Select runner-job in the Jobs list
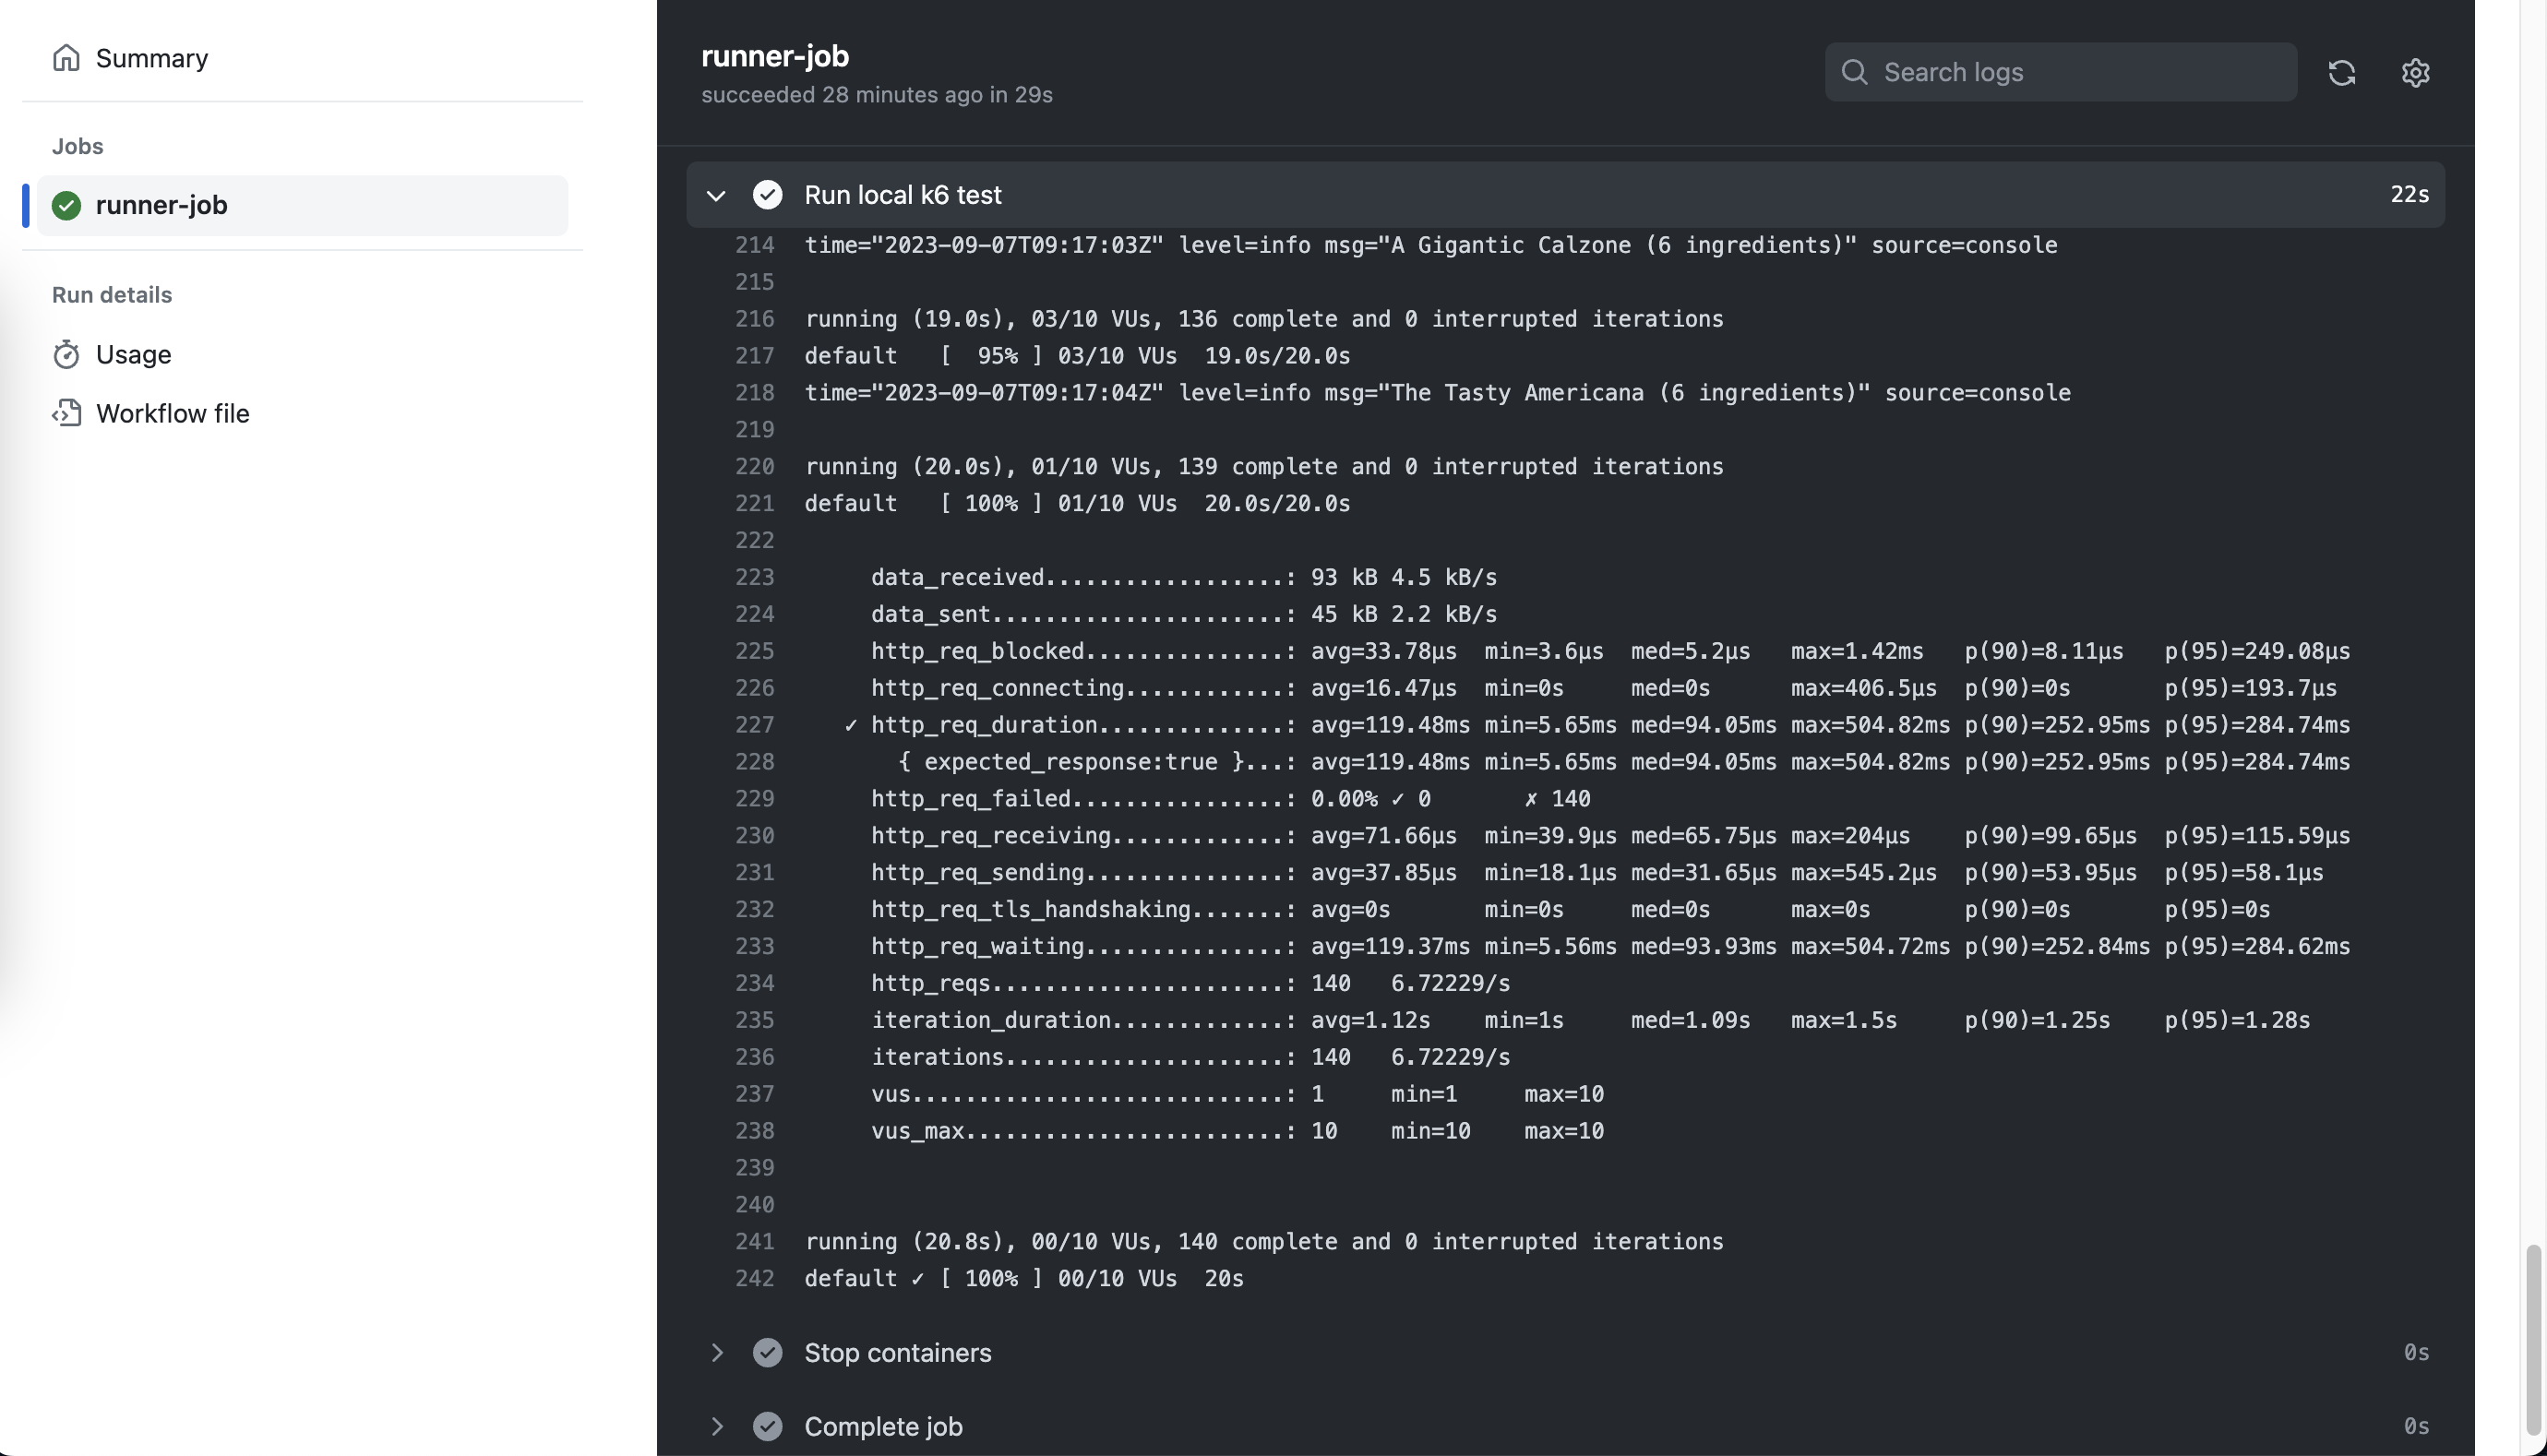Viewport: 2547px width, 1456px height. [162, 205]
